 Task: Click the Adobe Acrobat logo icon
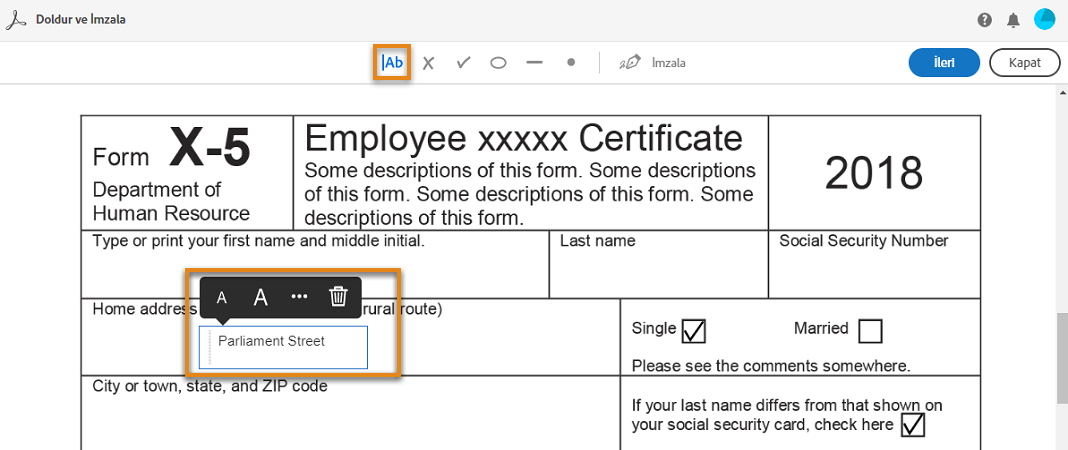pos(16,20)
